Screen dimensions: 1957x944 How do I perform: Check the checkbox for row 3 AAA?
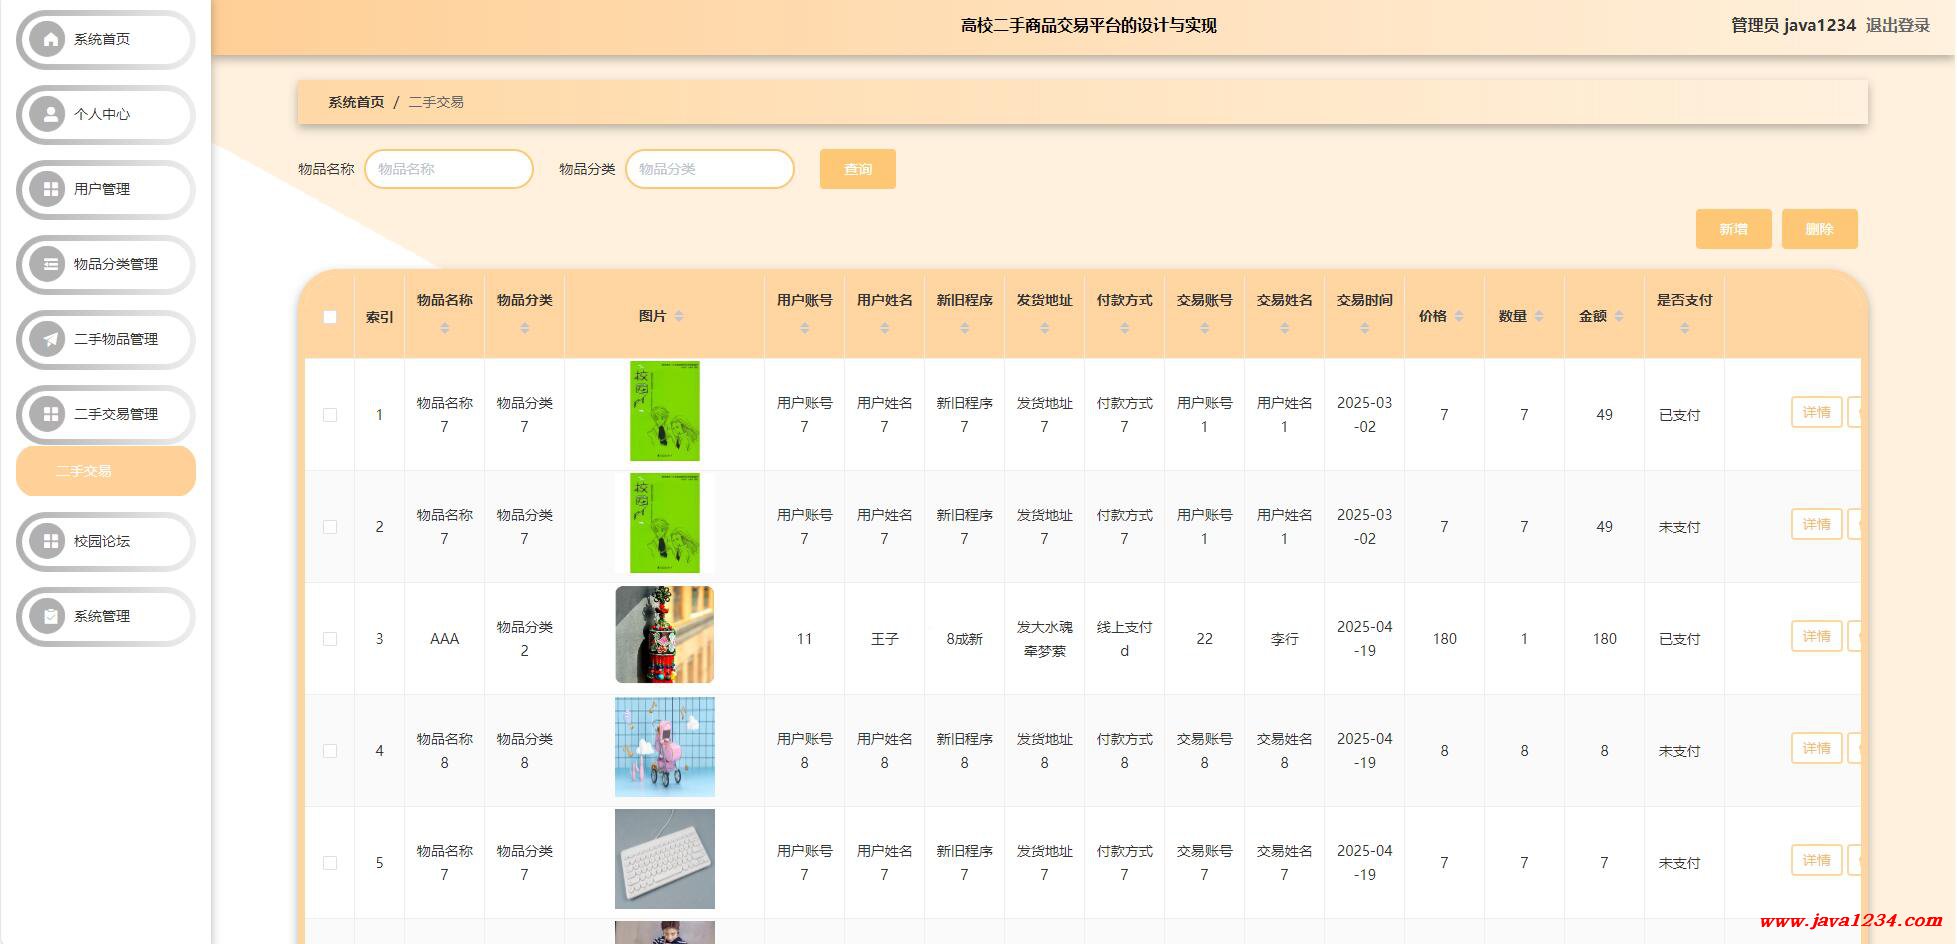330,639
